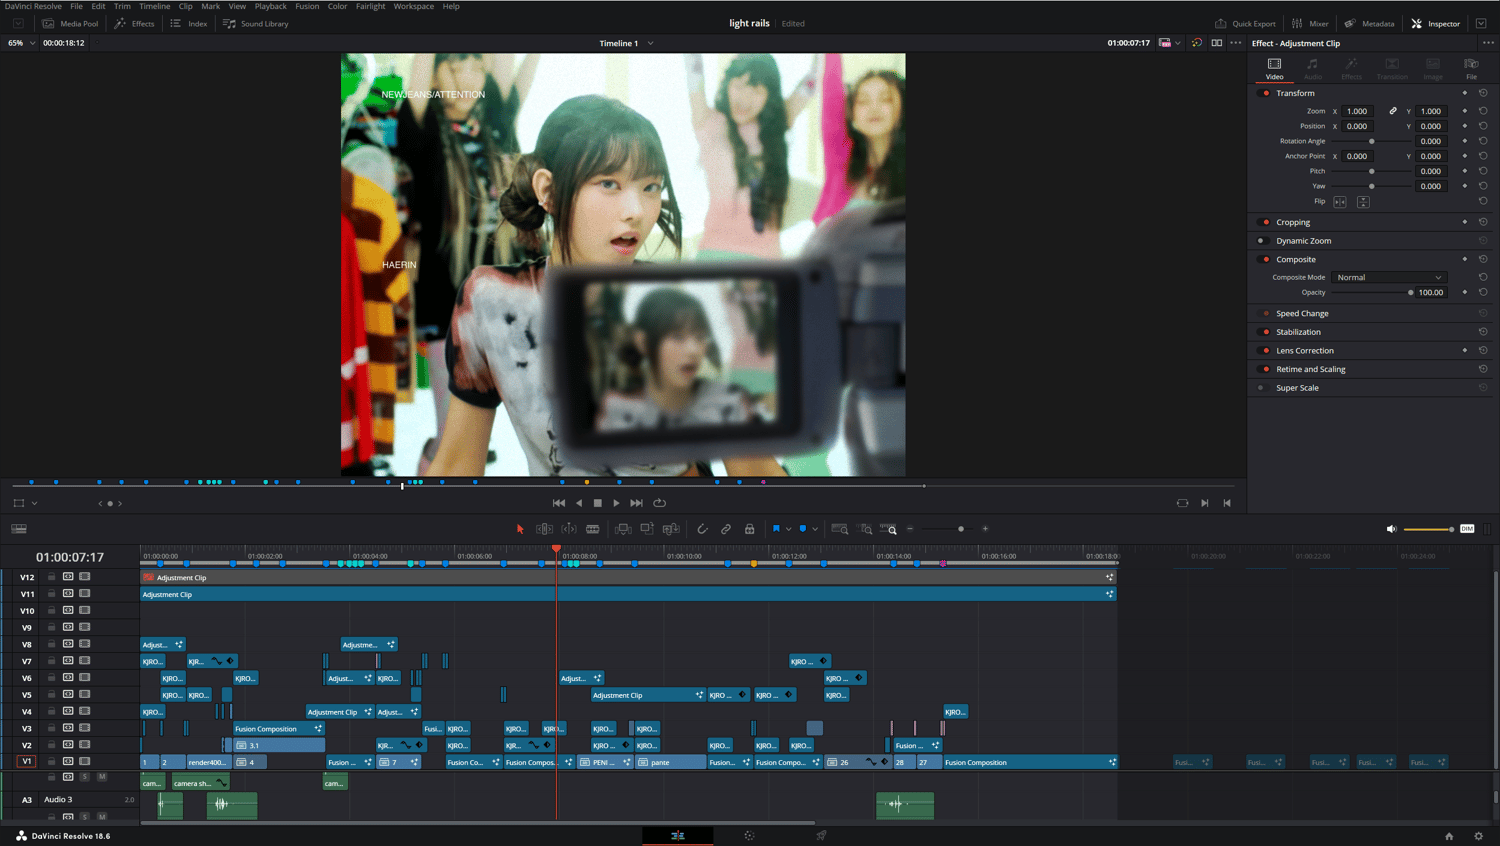Viewport: 1500px width, 846px height.
Task: Jump to first frame of timeline
Action: pos(559,503)
